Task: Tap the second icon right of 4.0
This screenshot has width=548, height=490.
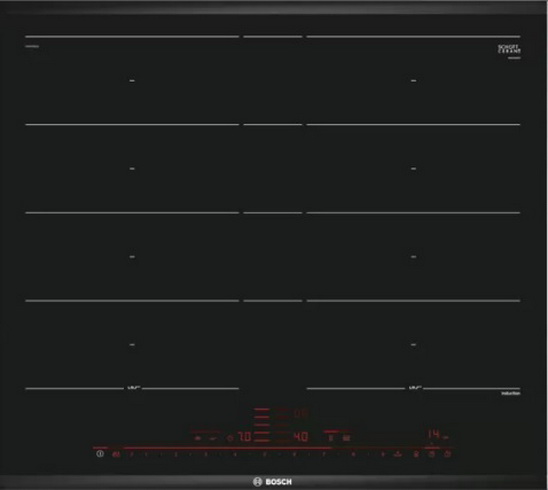Action: (346, 438)
